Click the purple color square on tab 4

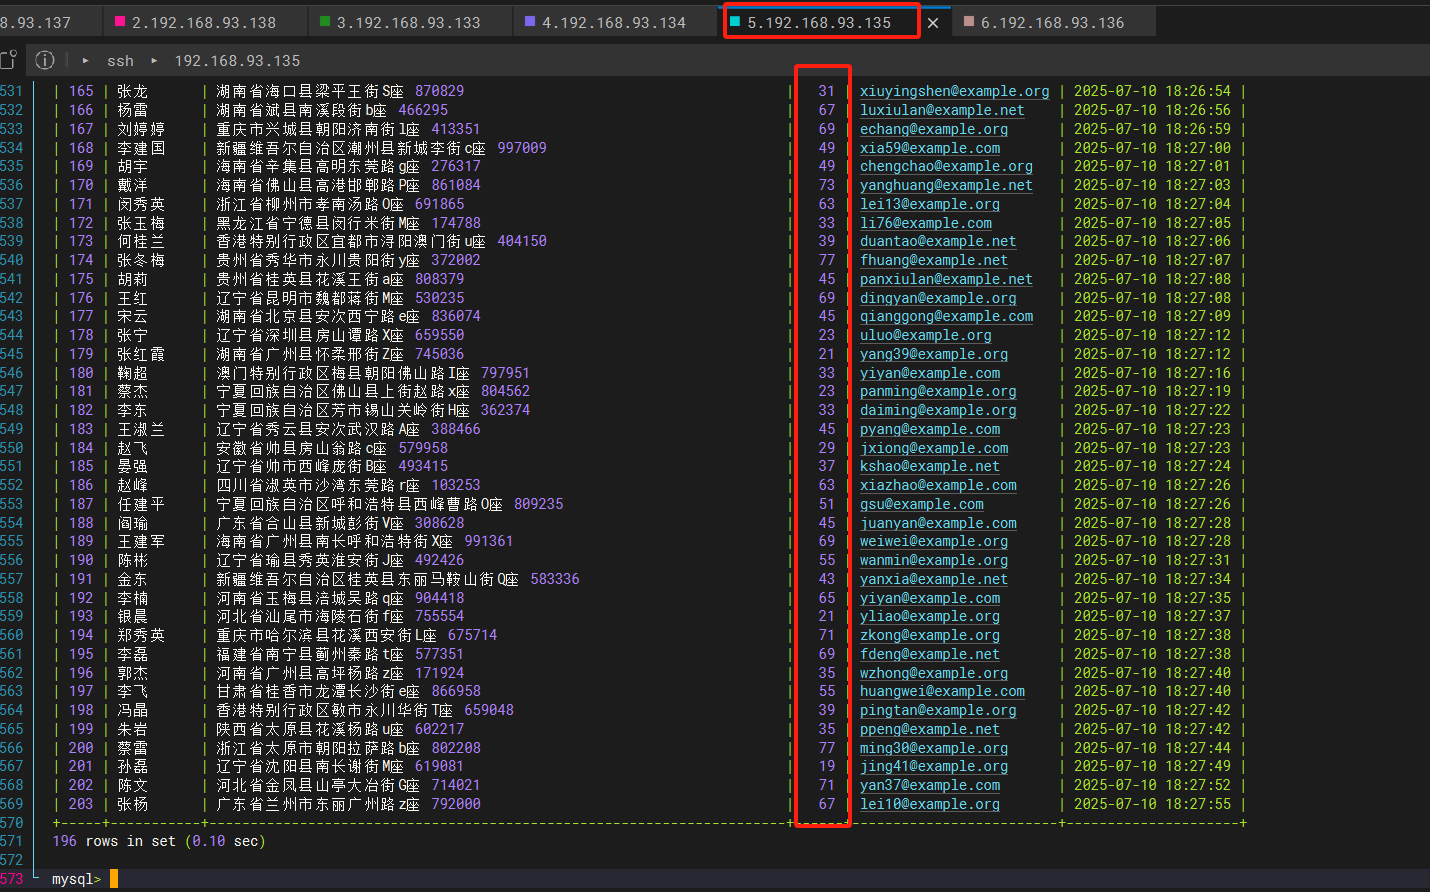530,21
